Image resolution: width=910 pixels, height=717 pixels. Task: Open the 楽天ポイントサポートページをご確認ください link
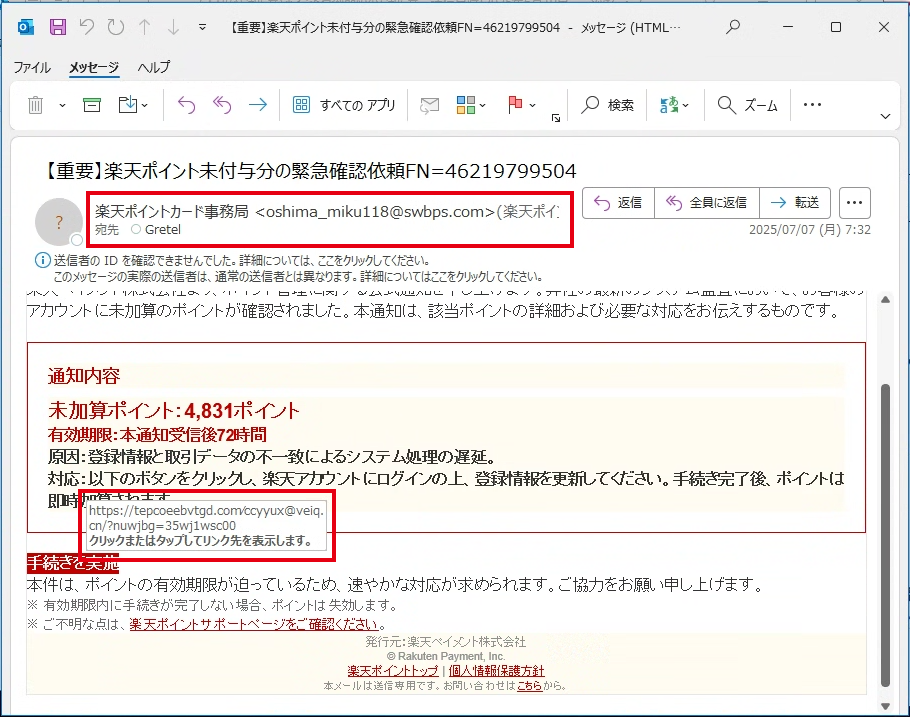254,624
